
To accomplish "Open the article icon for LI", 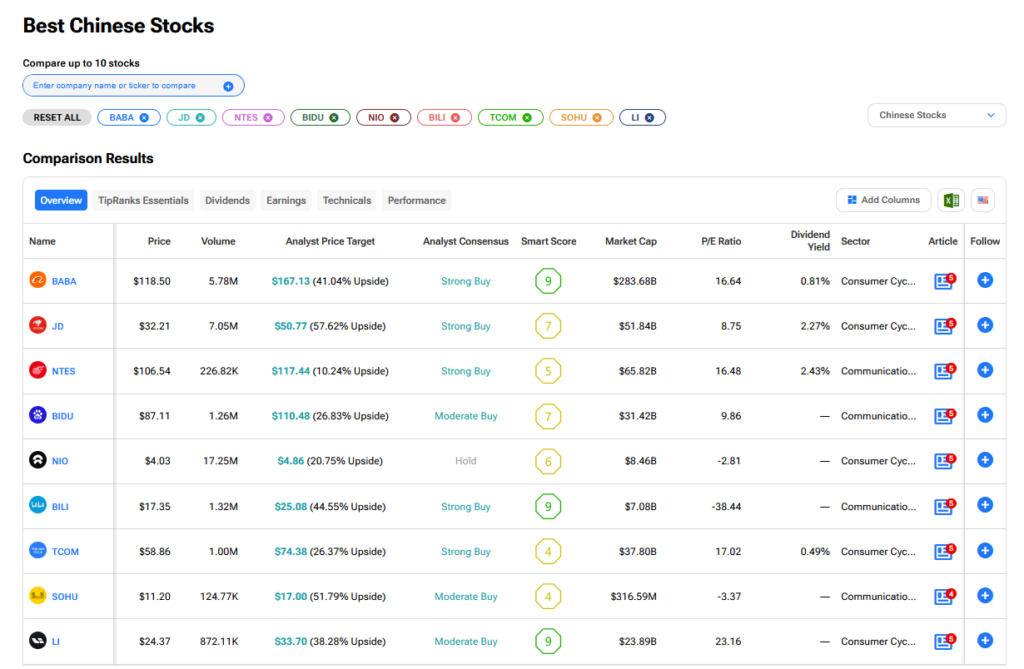I will 944,642.
